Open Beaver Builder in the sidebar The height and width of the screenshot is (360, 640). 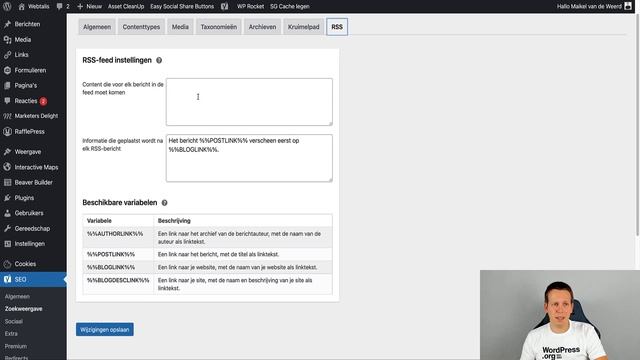tap(33, 182)
